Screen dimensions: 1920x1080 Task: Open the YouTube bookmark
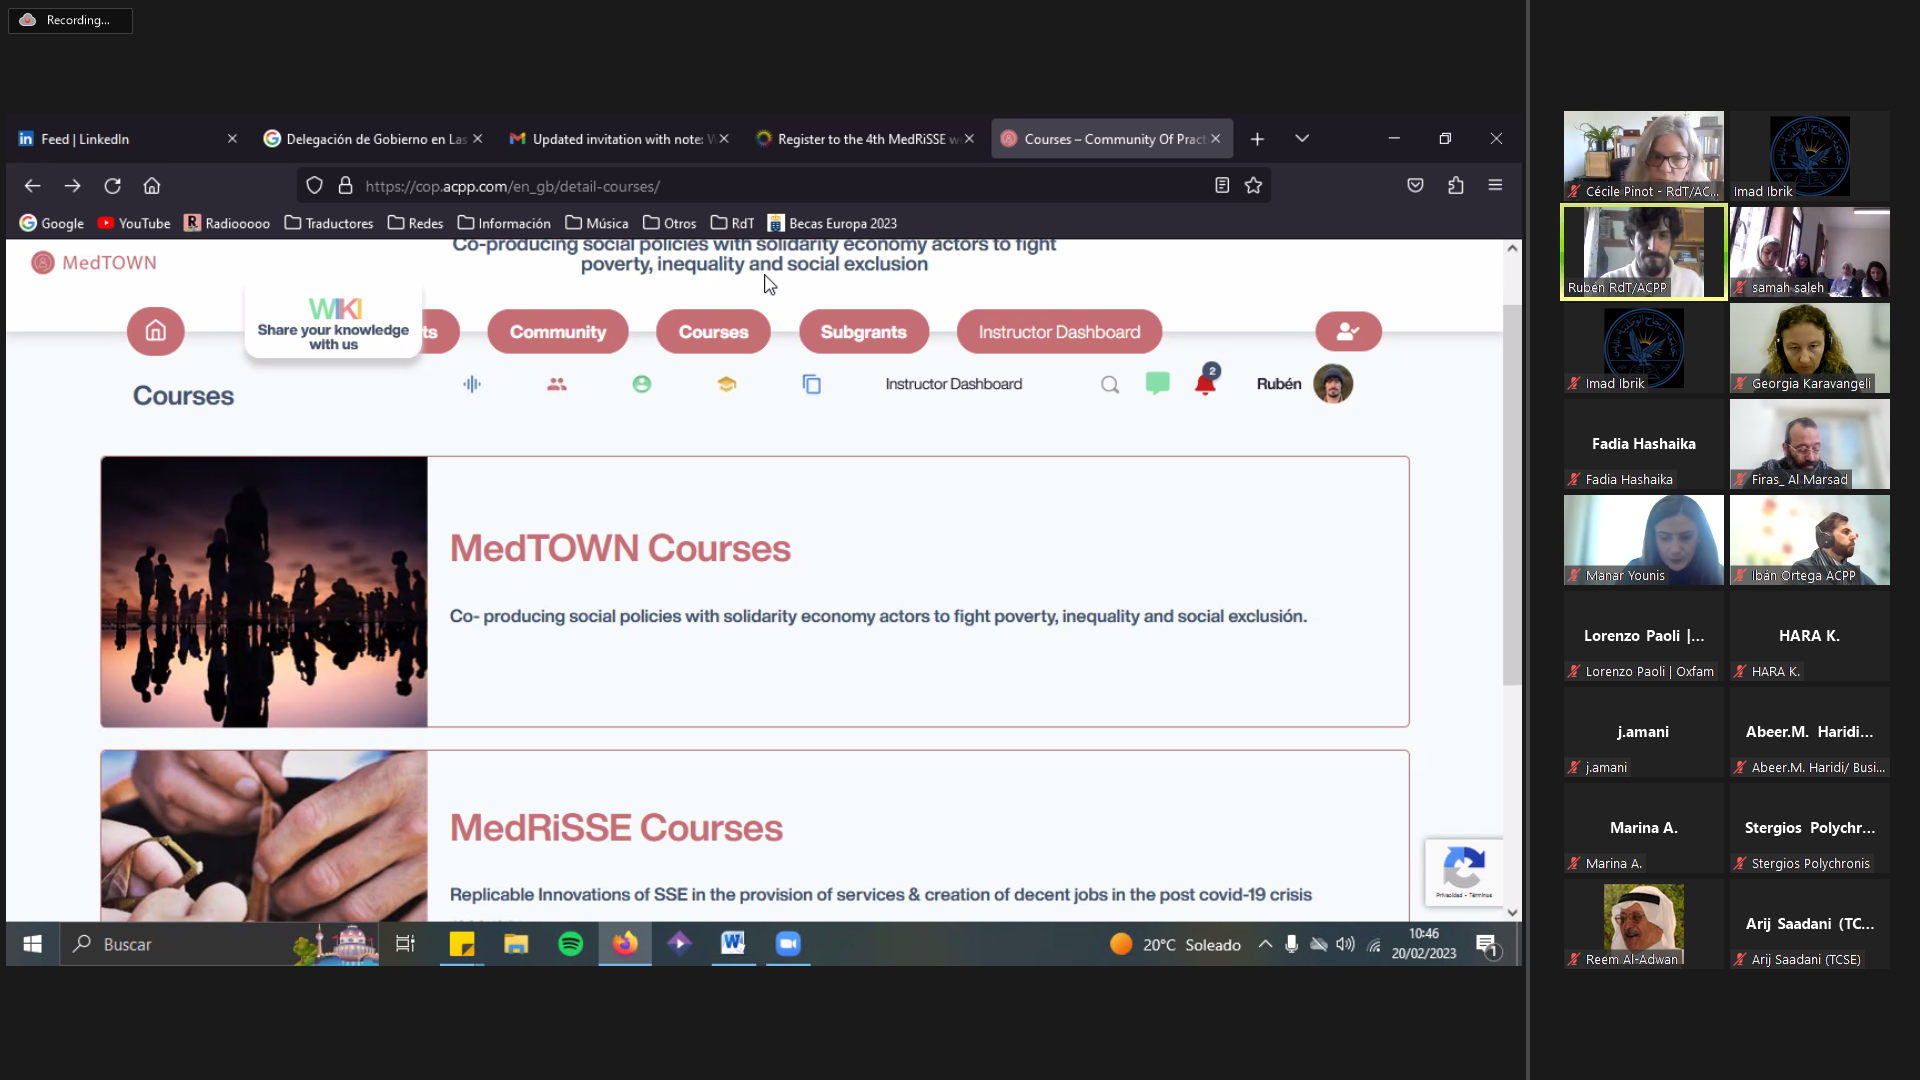coord(134,223)
